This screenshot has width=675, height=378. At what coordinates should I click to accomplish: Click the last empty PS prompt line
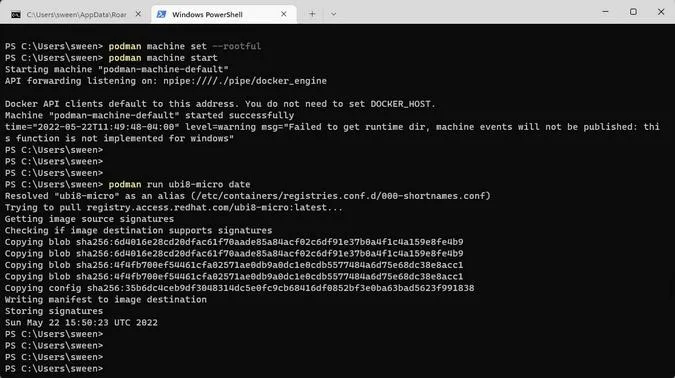[x=54, y=369]
